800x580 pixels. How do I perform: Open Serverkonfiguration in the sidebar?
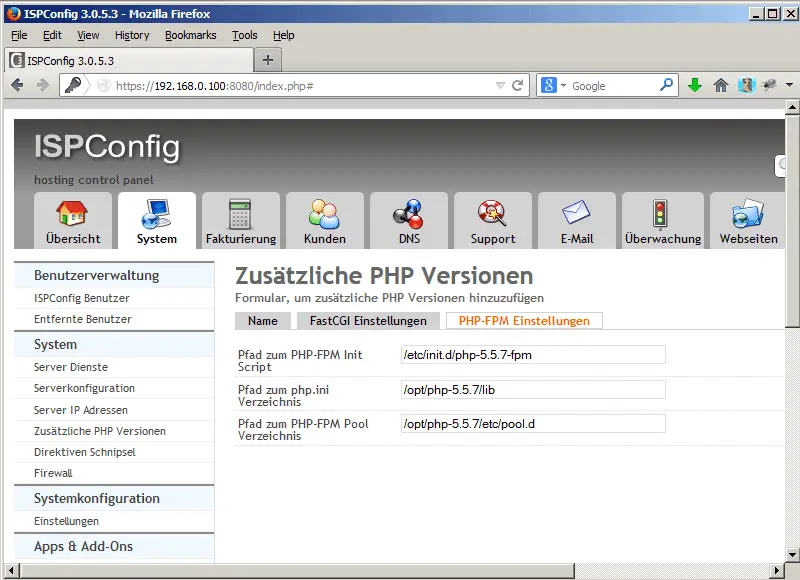click(84, 388)
